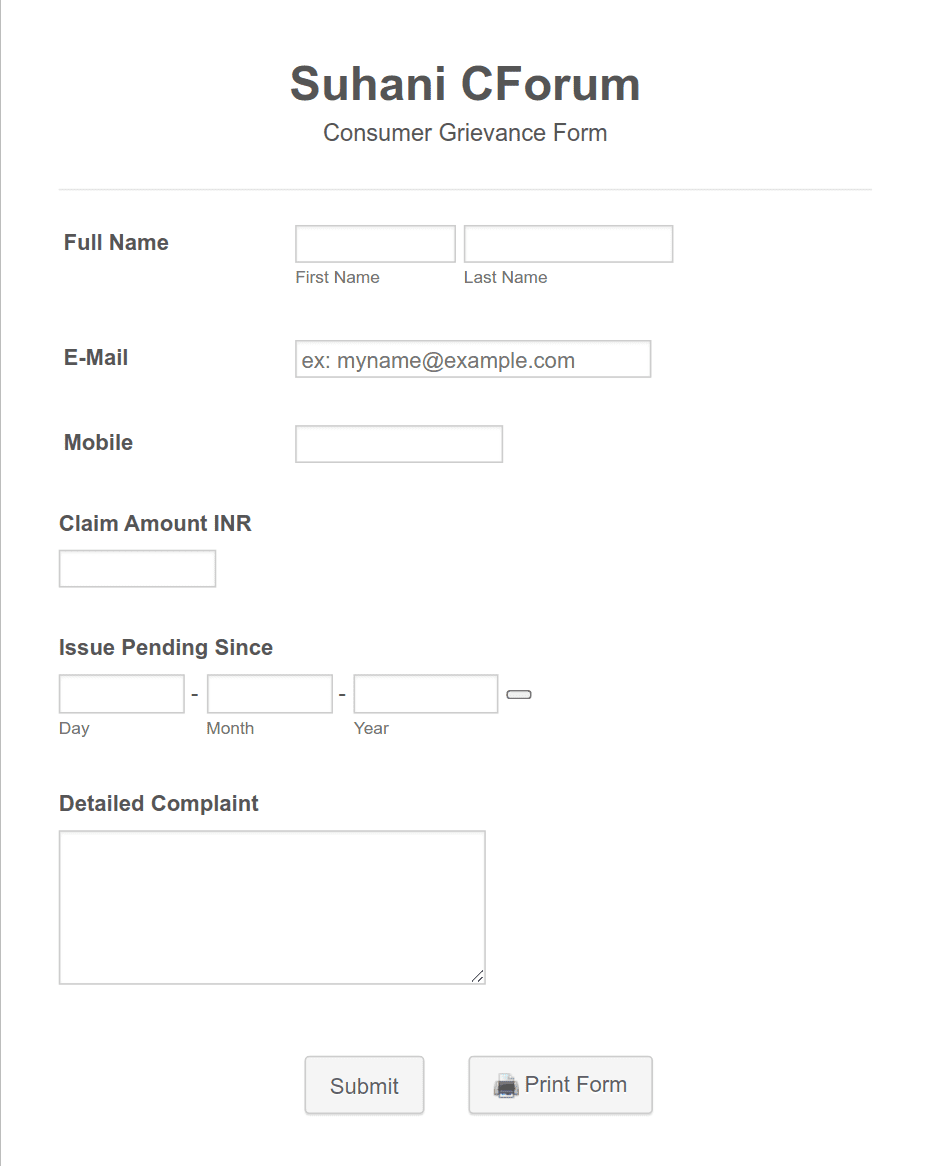Select the Year input box

pyautogui.click(x=426, y=694)
